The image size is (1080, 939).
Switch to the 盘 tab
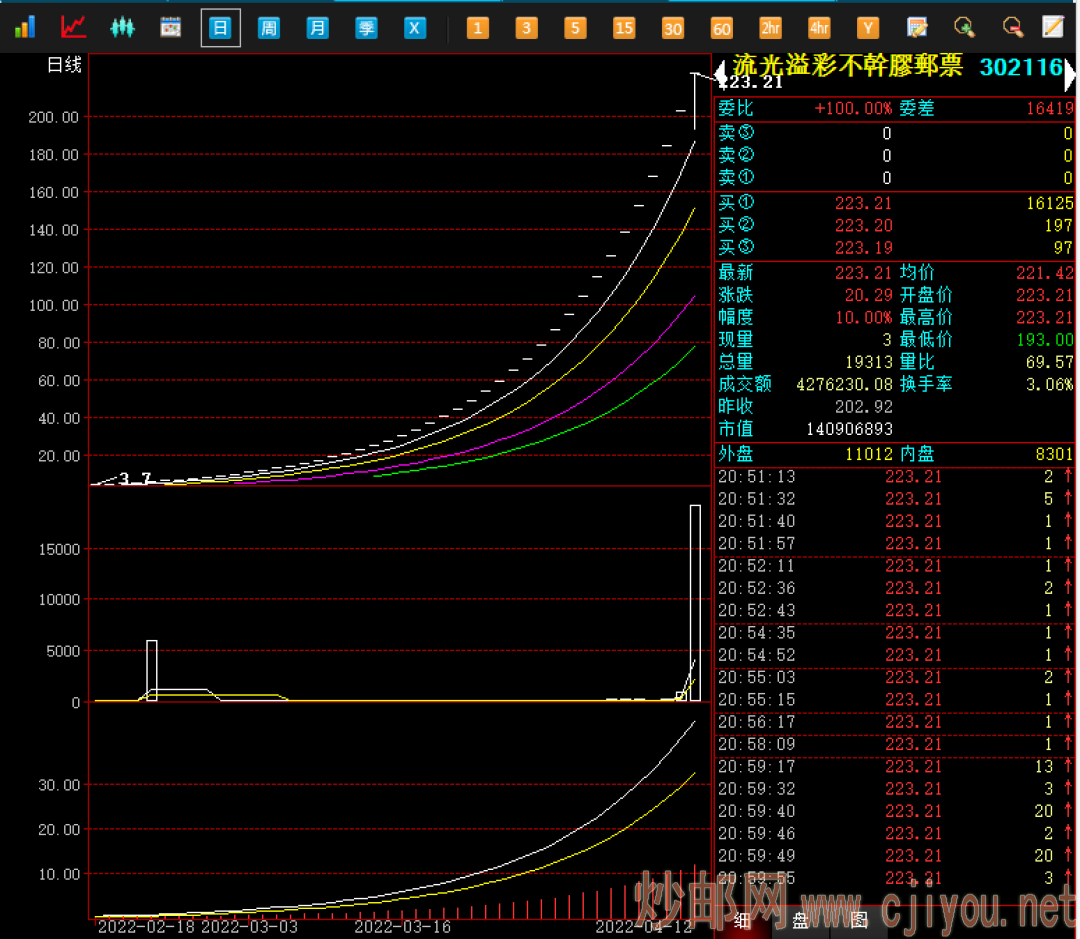pyautogui.click(x=800, y=921)
